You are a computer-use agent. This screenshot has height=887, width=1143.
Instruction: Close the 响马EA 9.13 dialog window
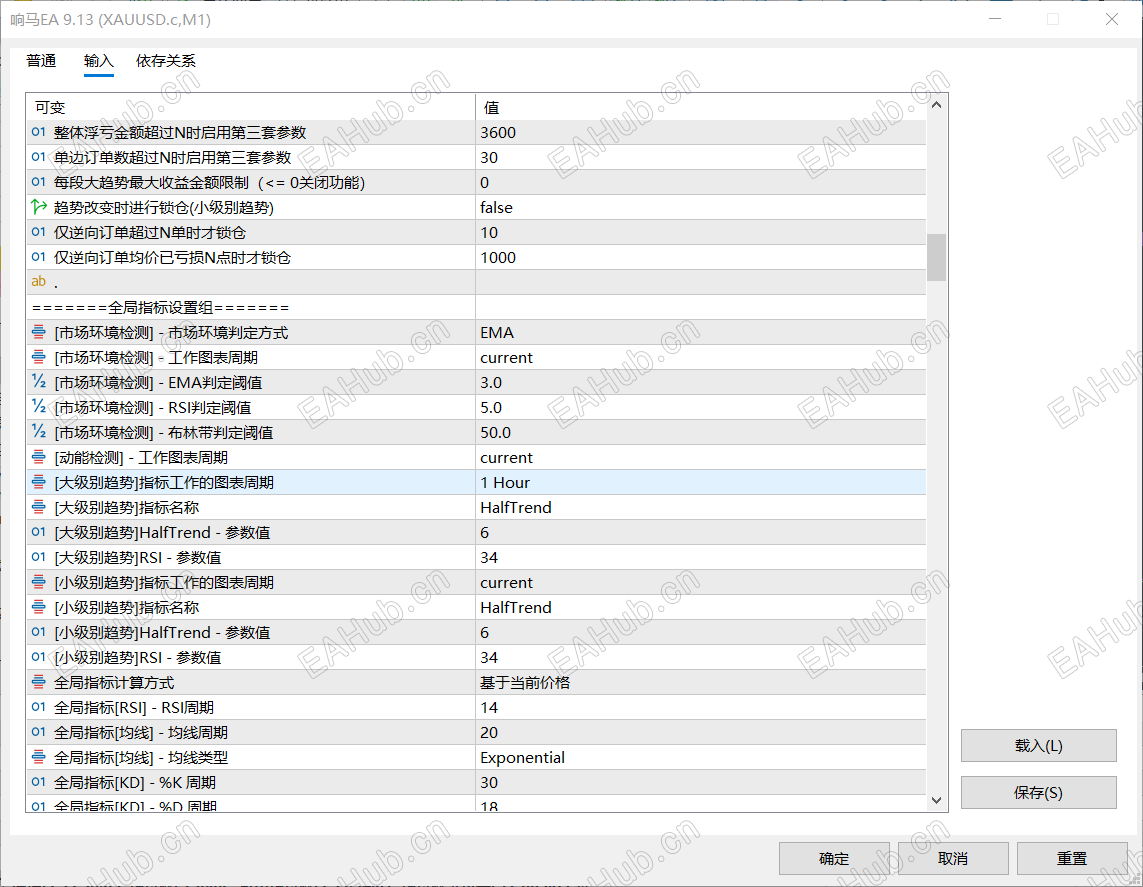[x=1112, y=19]
